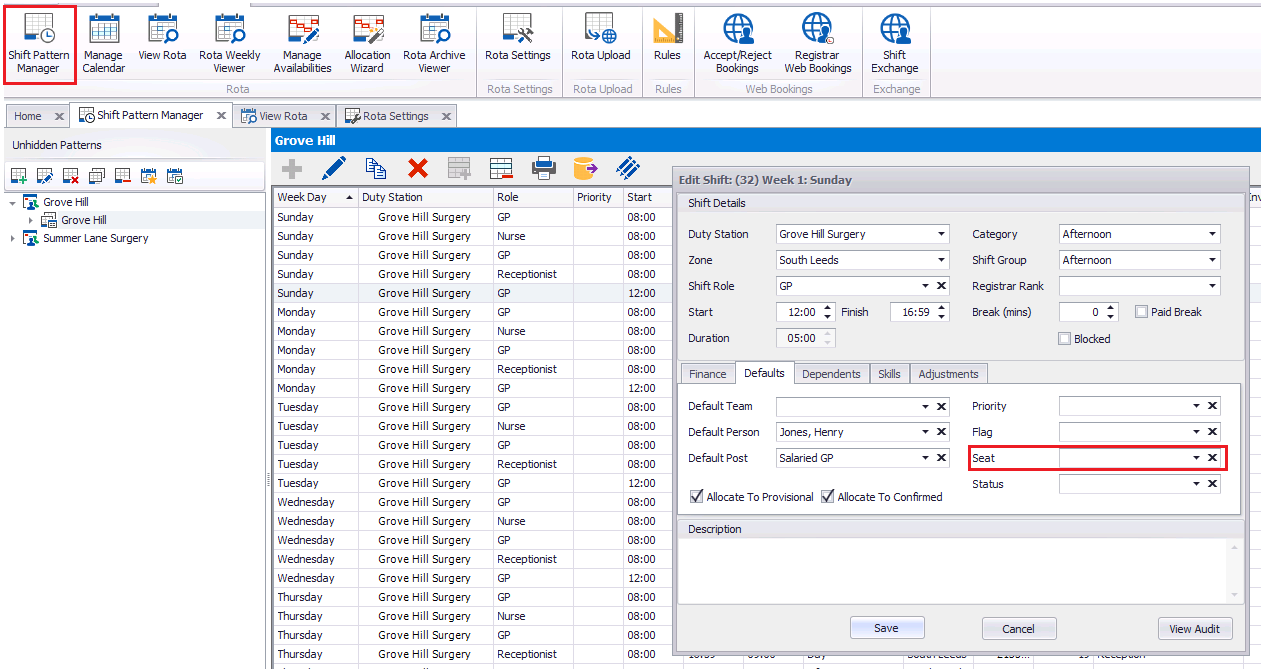This screenshot has height=669, width=1261.
Task: Click the blue pencil edit shift icon
Action: 334,168
